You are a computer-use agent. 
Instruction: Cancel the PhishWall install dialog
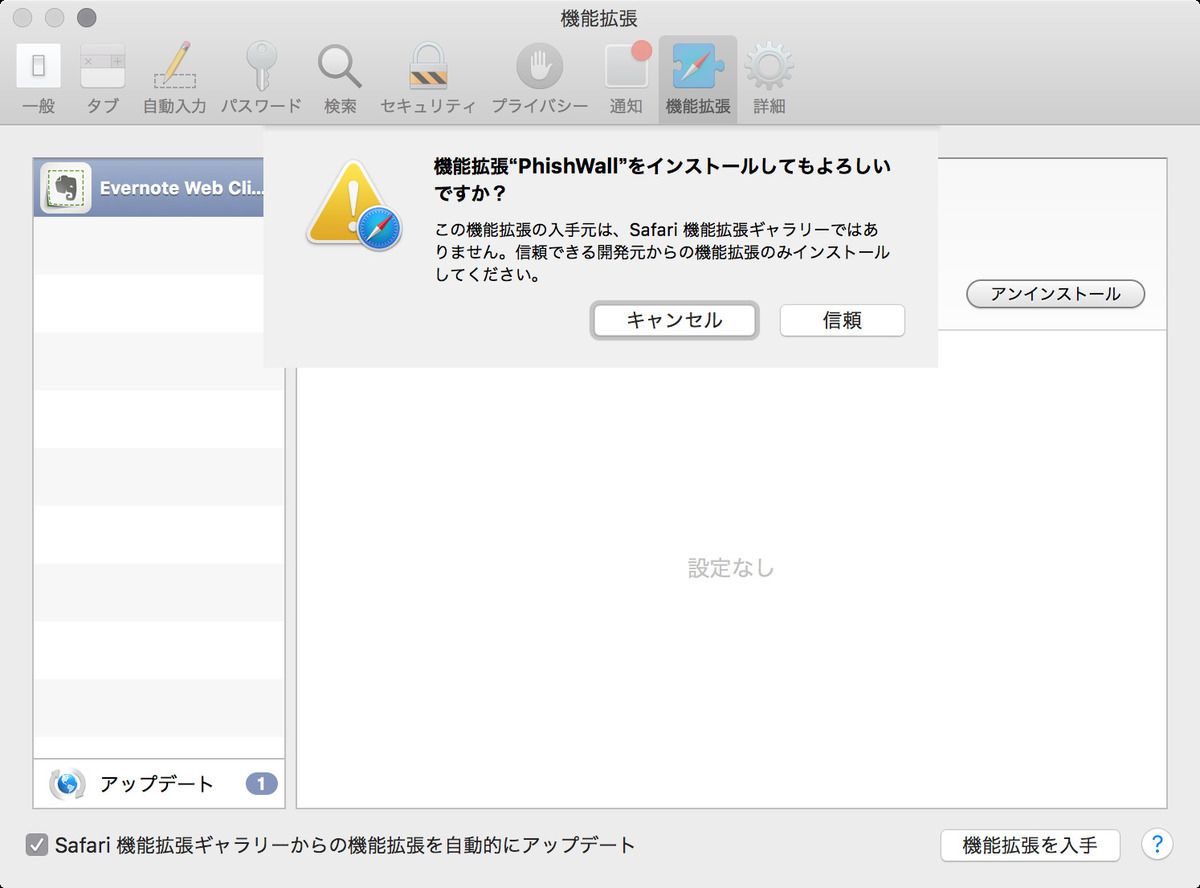[x=674, y=320]
